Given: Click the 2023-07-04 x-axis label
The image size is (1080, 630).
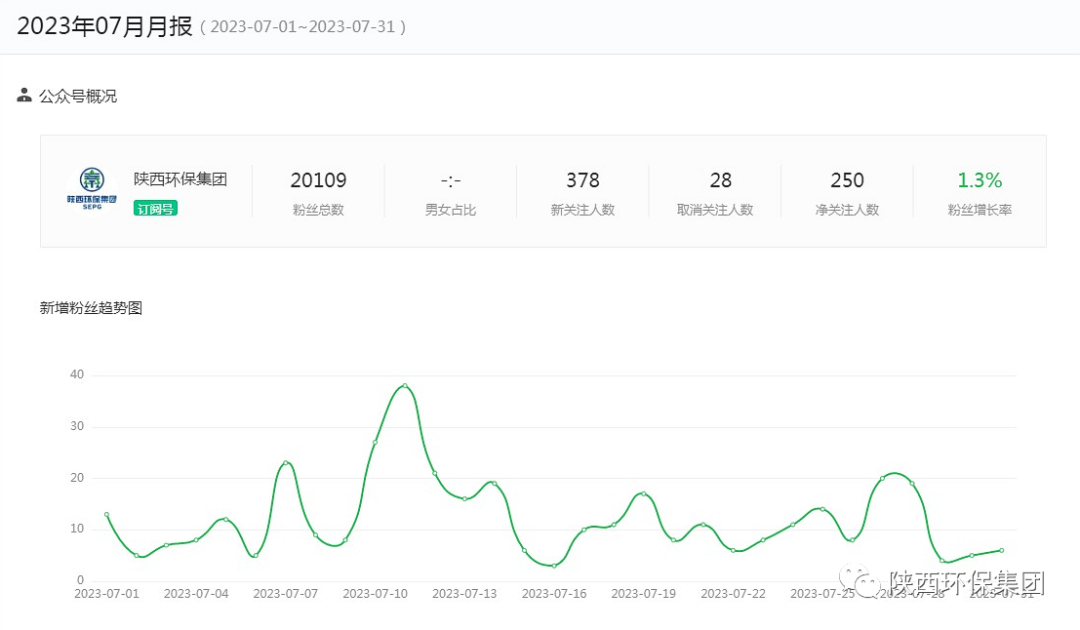Looking at the screenshot, I should 196,593.
